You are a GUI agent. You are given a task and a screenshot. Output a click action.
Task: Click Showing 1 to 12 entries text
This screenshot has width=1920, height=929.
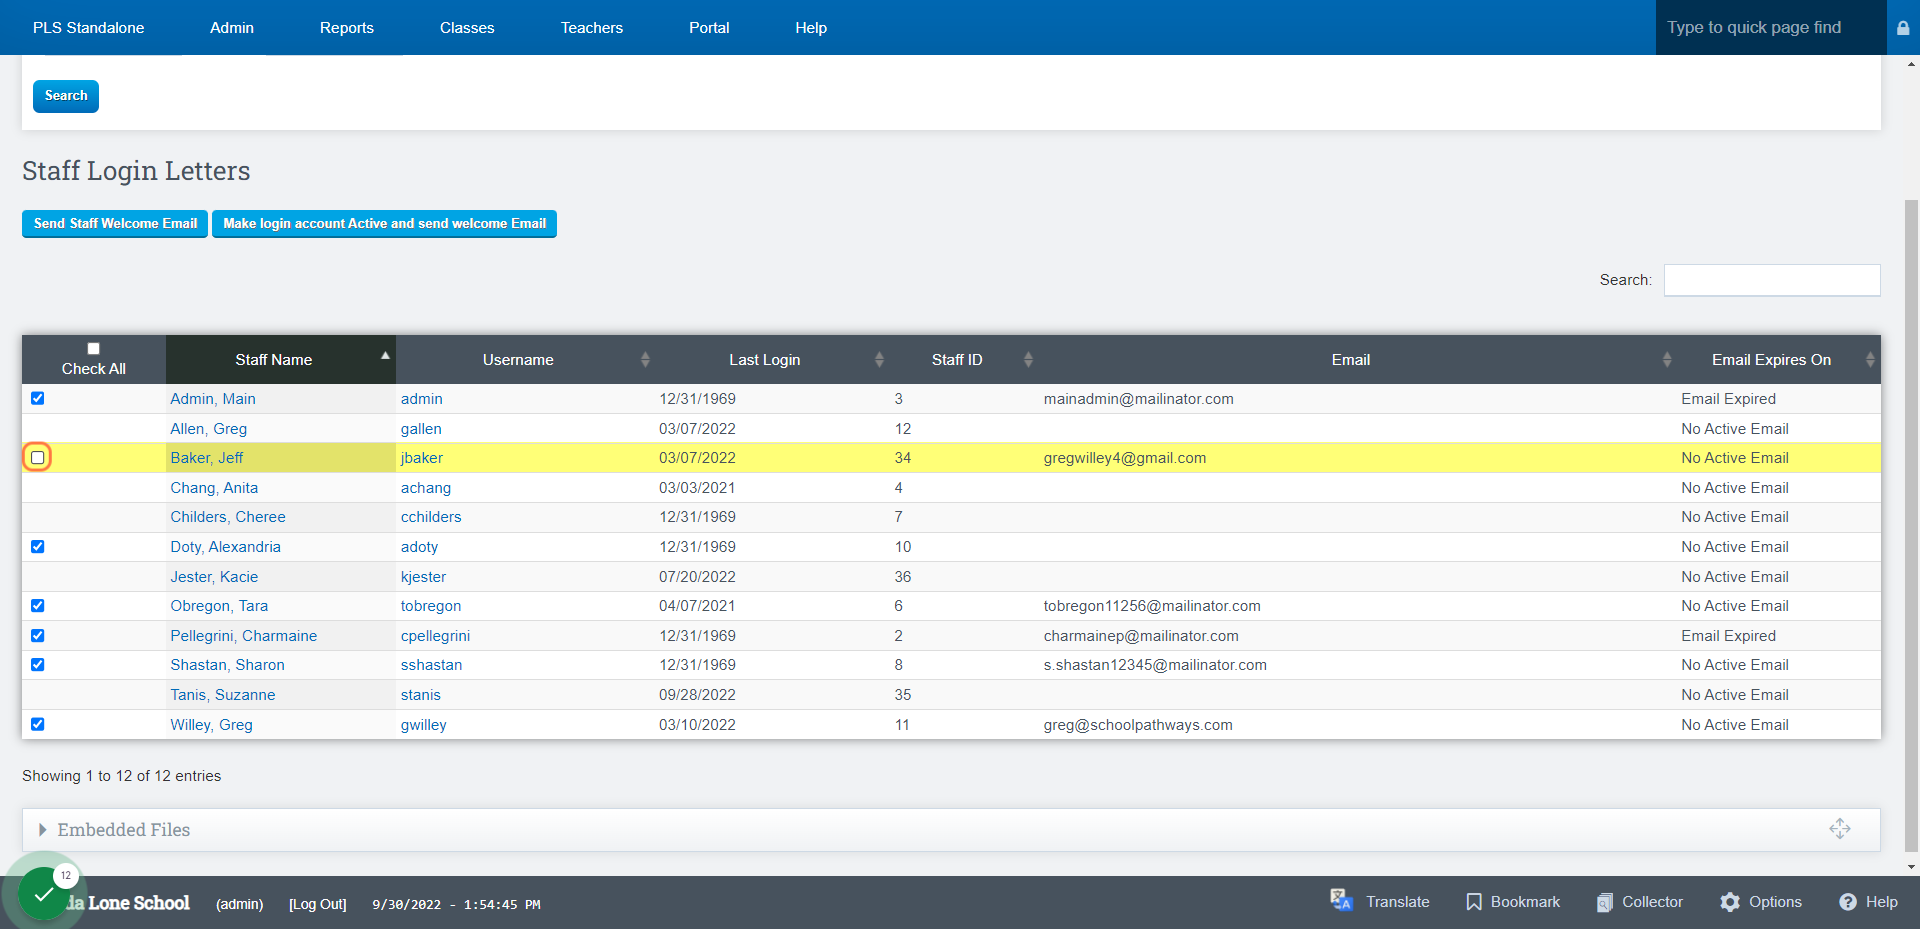coord(122,776)
